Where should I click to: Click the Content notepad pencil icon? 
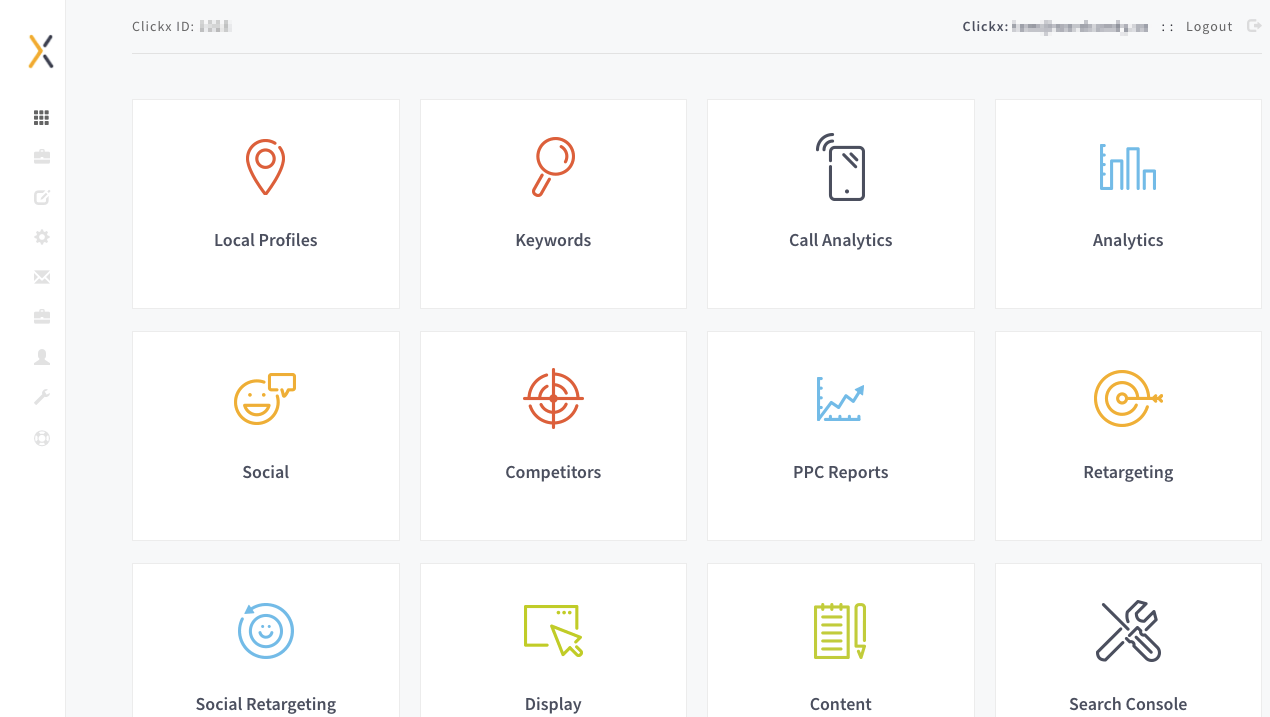point(840,631)
